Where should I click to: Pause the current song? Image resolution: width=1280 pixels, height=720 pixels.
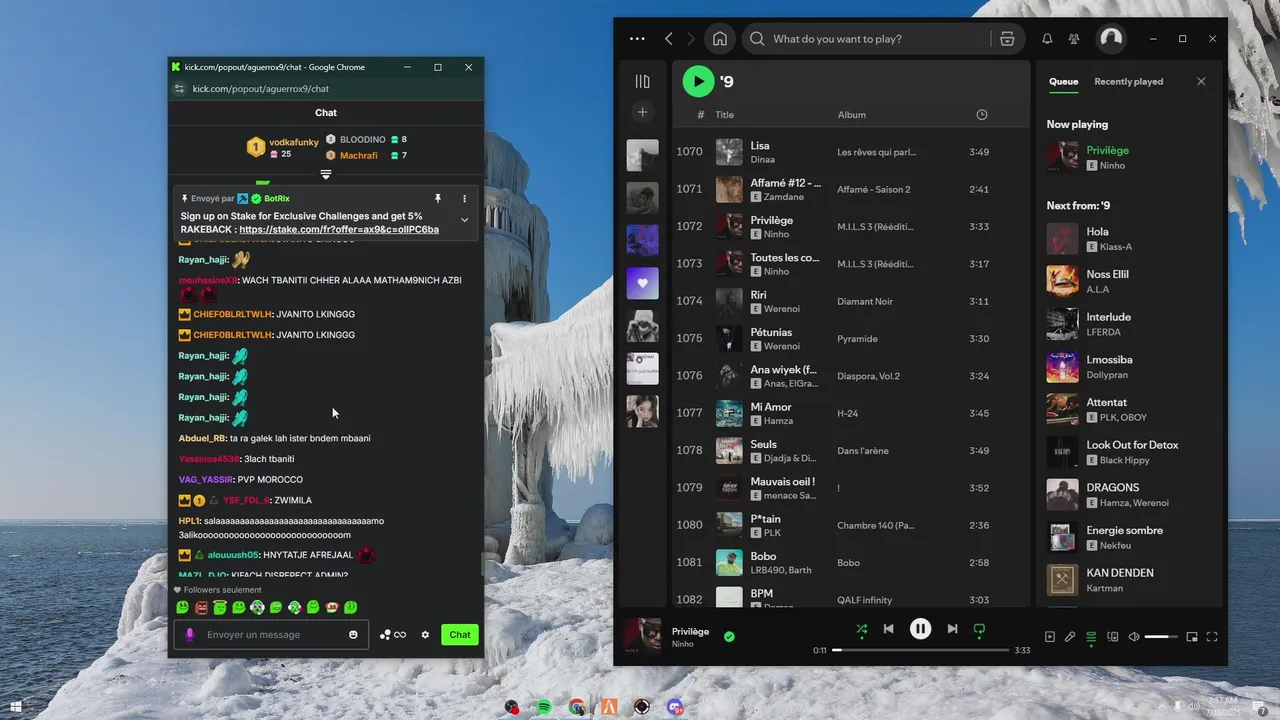click(920, 629)
